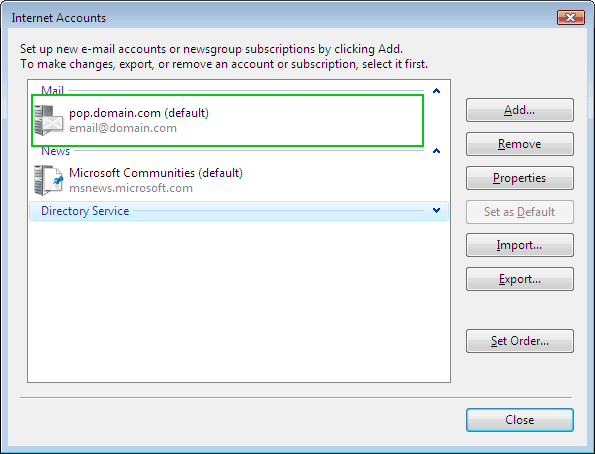
Task: Click the pop.domain.com mail server icon
Action: 49,120
